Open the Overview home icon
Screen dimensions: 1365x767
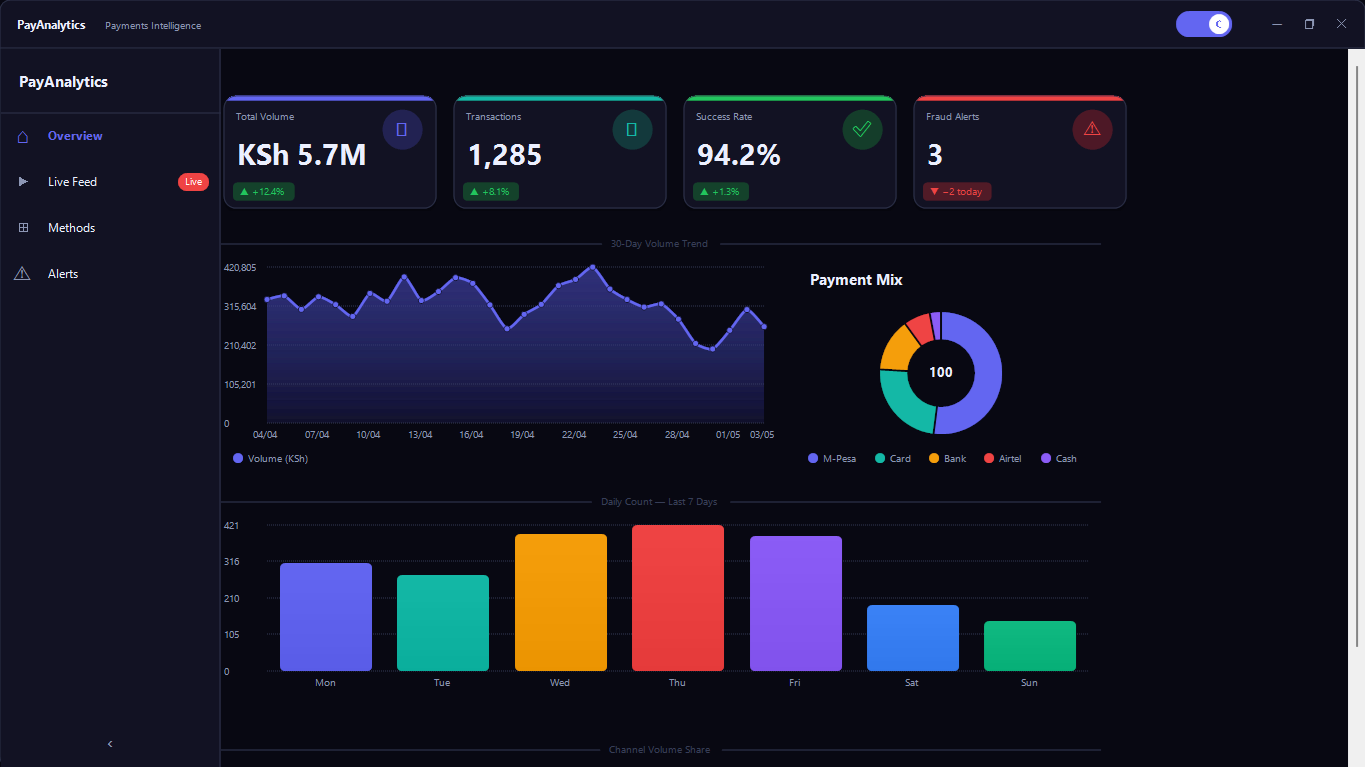coord(23,136)
